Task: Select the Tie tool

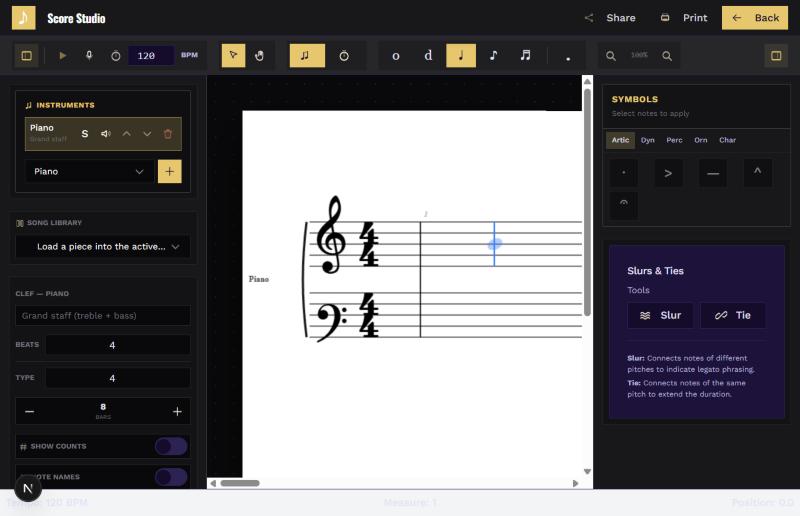Action: 733,315
